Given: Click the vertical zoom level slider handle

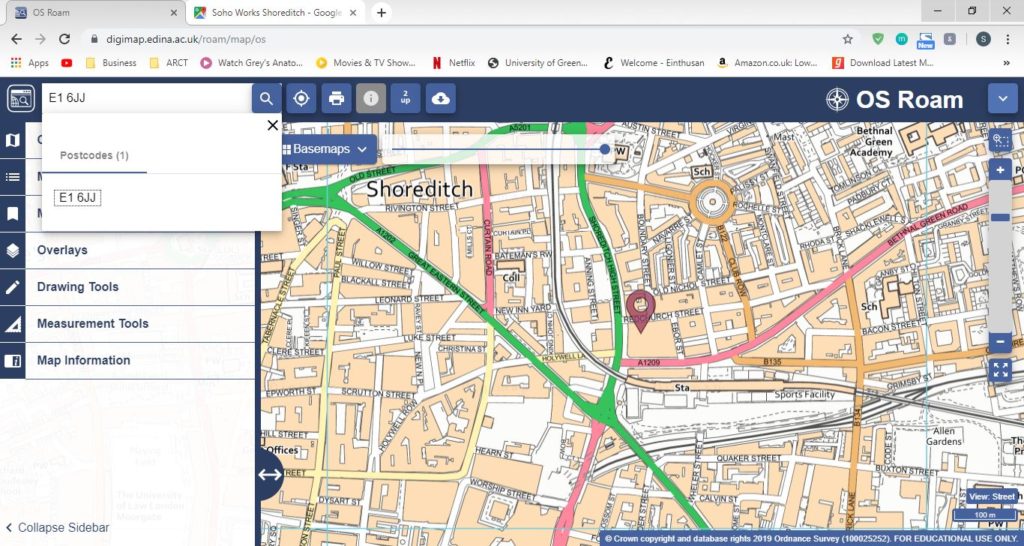Looking at the screenshot, I should point(1000,217).
